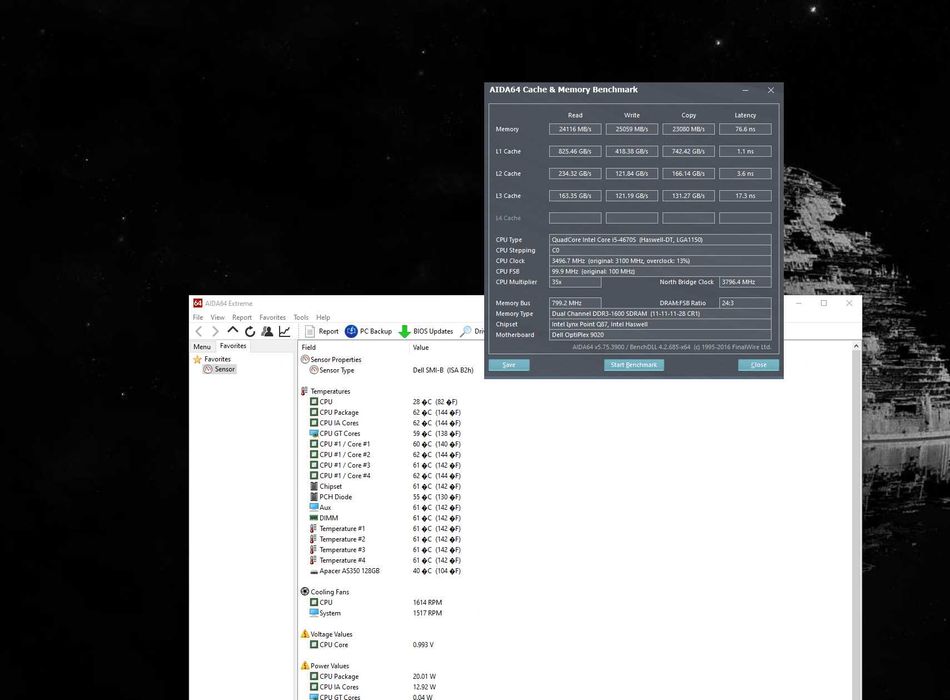Click the PCH Diode row icon
The image size is (950, 700).
pyautogui.click(x=314, y=497)
